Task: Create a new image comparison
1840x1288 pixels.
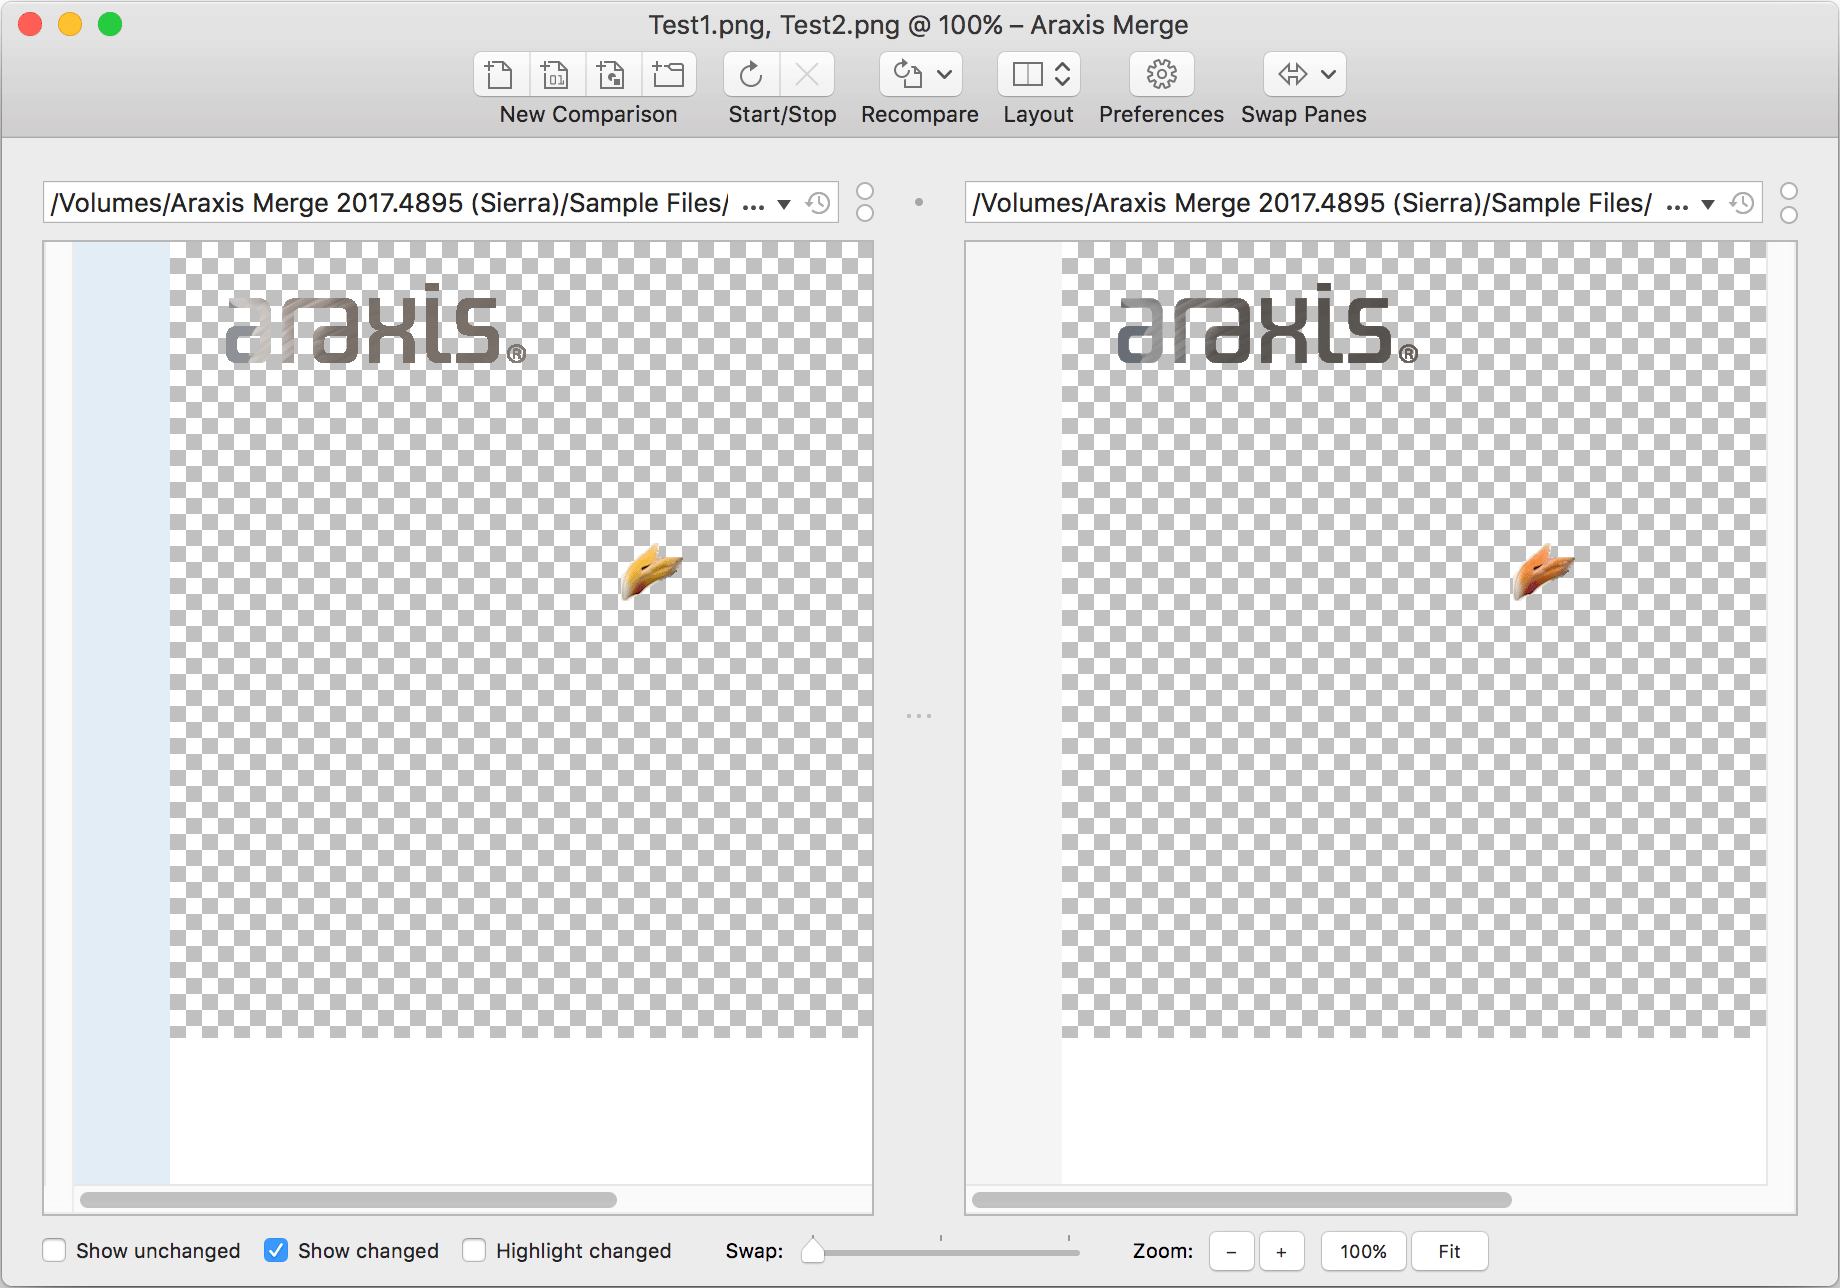Action: (x=611, y=74)
